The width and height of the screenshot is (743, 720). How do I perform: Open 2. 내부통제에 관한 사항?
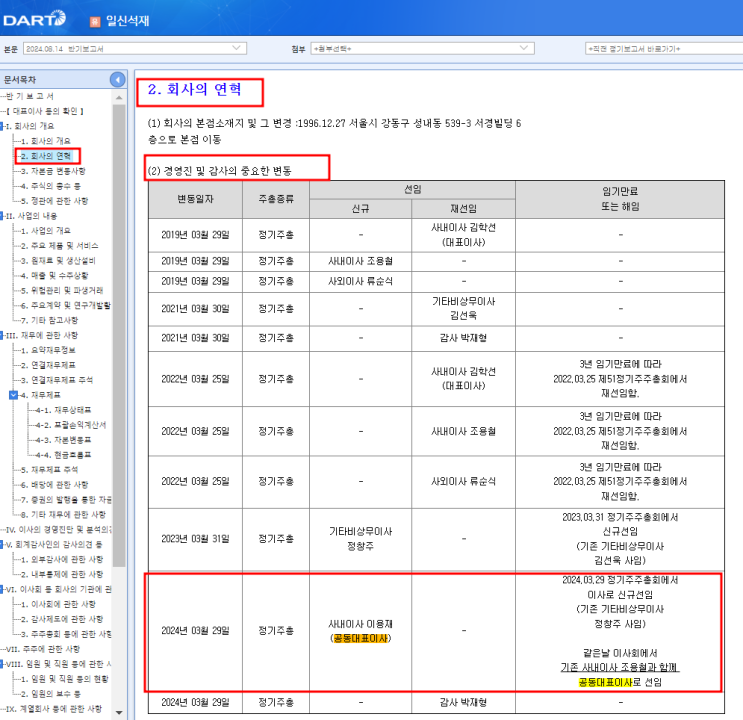pos(62,574)
